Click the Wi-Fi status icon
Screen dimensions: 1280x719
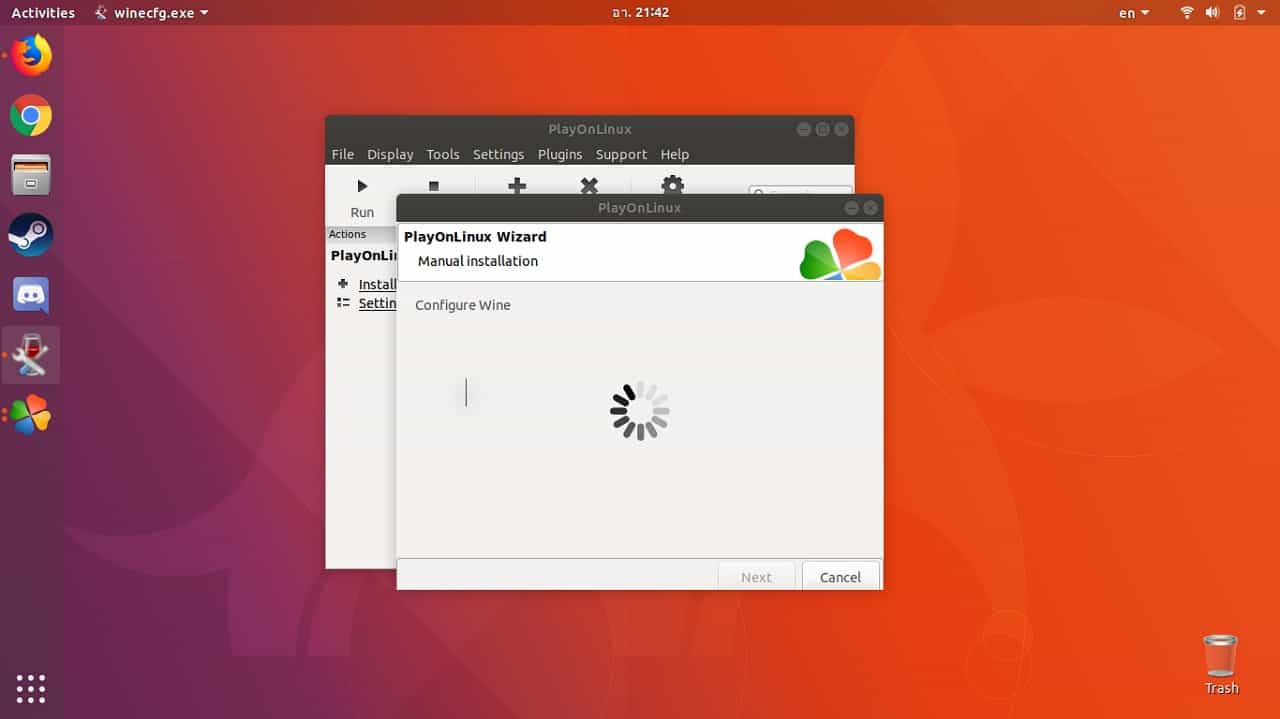click(x=1187, y=13)
